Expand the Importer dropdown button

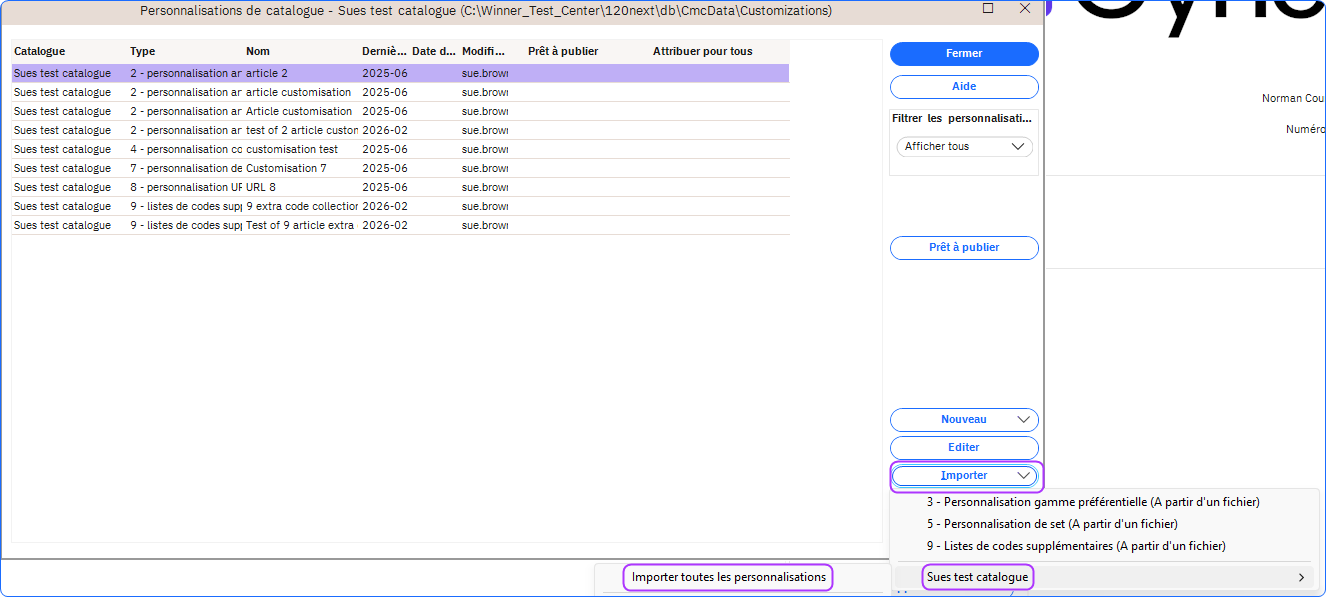coord(964,476)
